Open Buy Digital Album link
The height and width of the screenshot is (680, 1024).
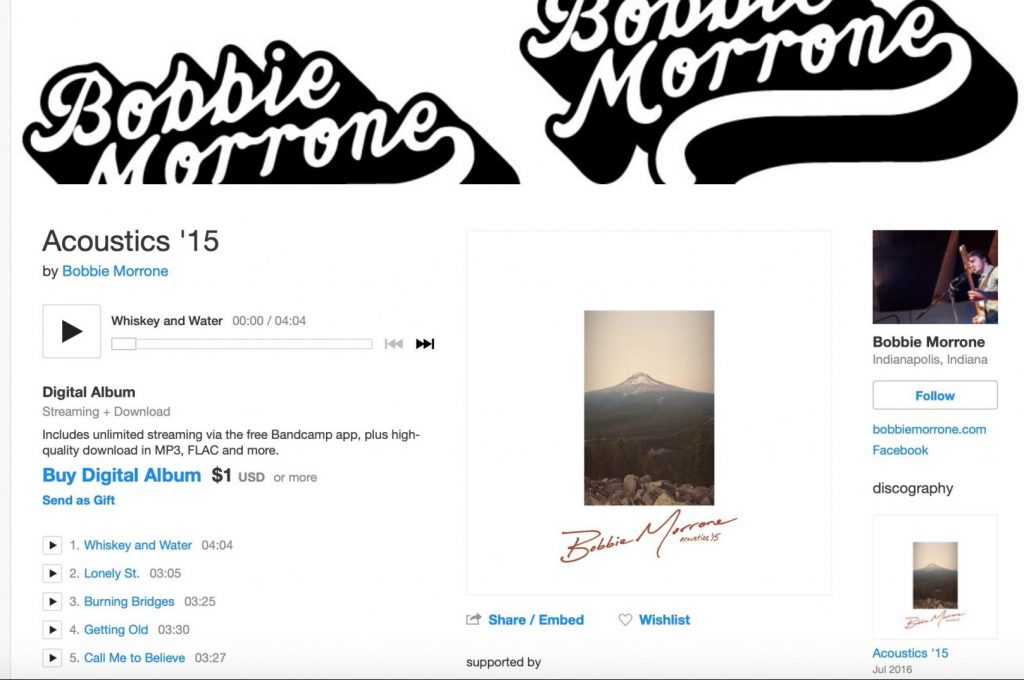121,475
